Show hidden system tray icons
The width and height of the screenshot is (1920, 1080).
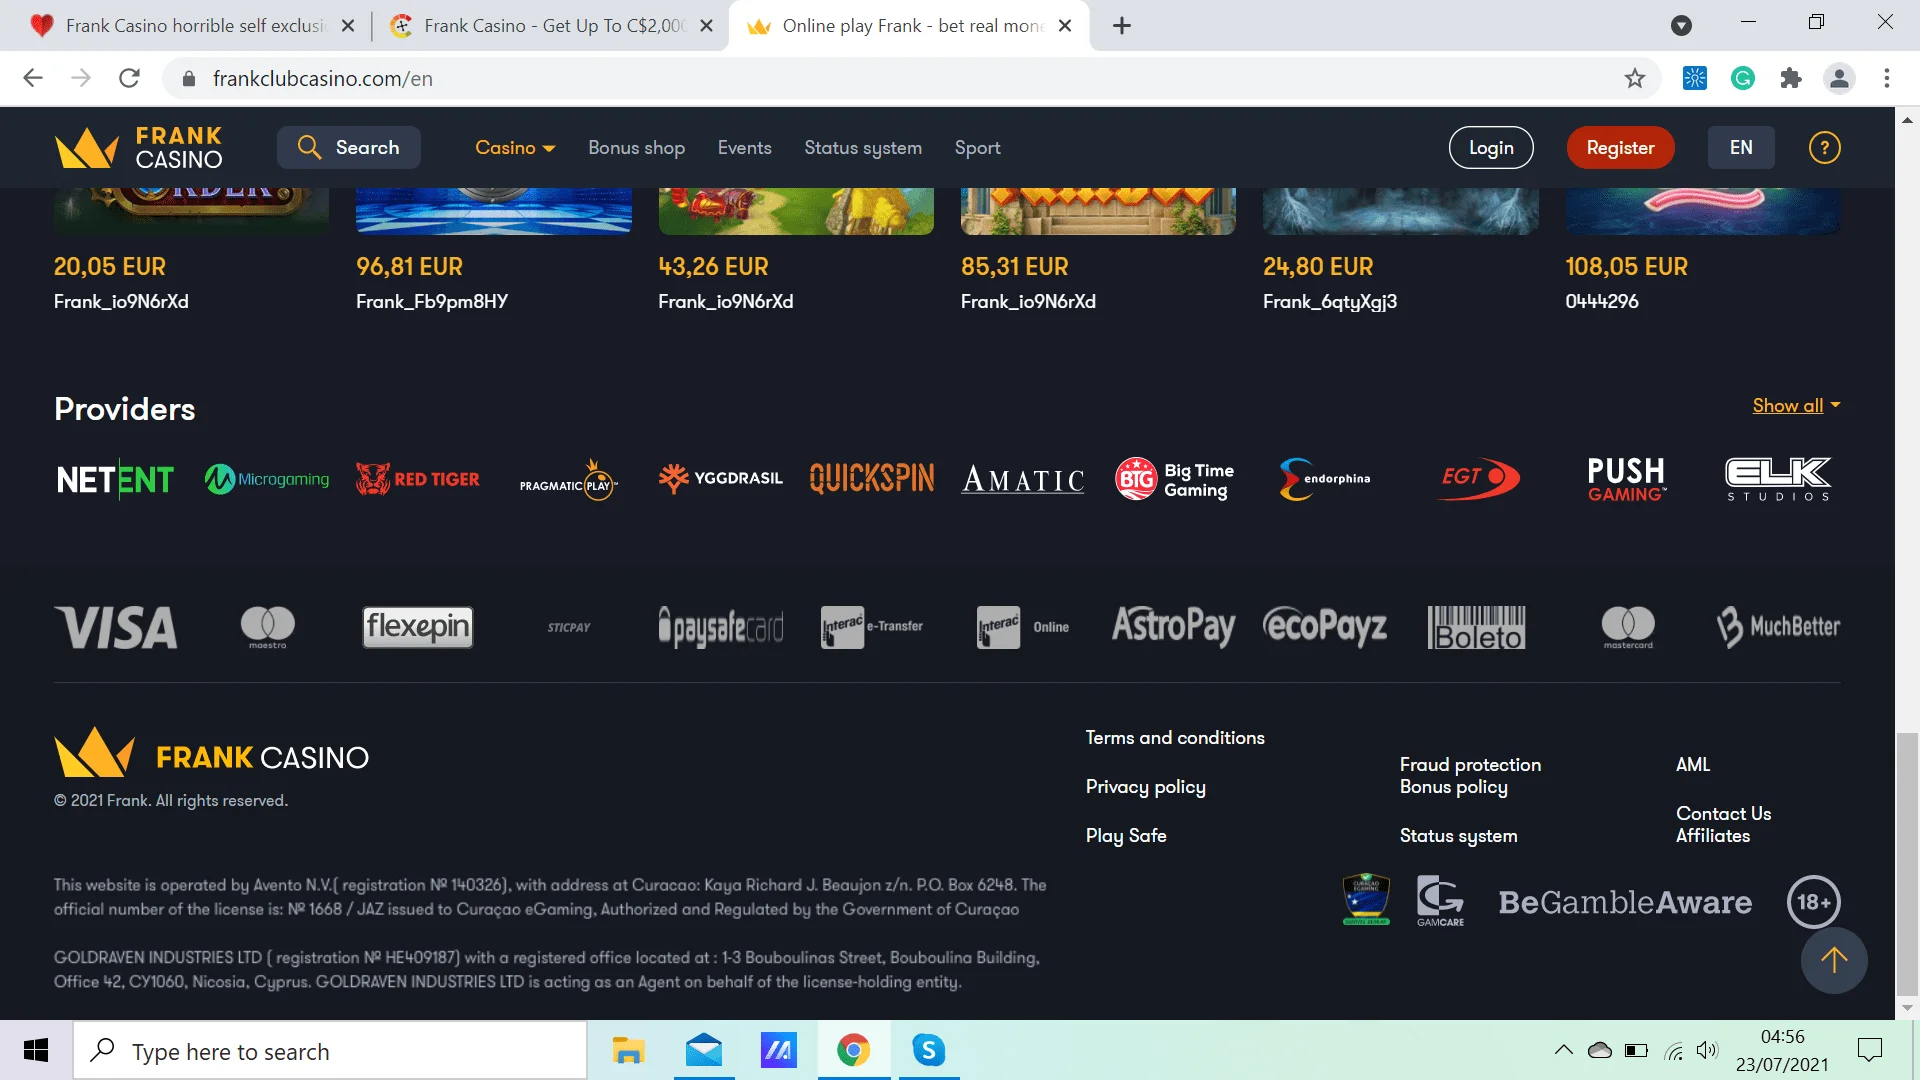[1563, 1050]
